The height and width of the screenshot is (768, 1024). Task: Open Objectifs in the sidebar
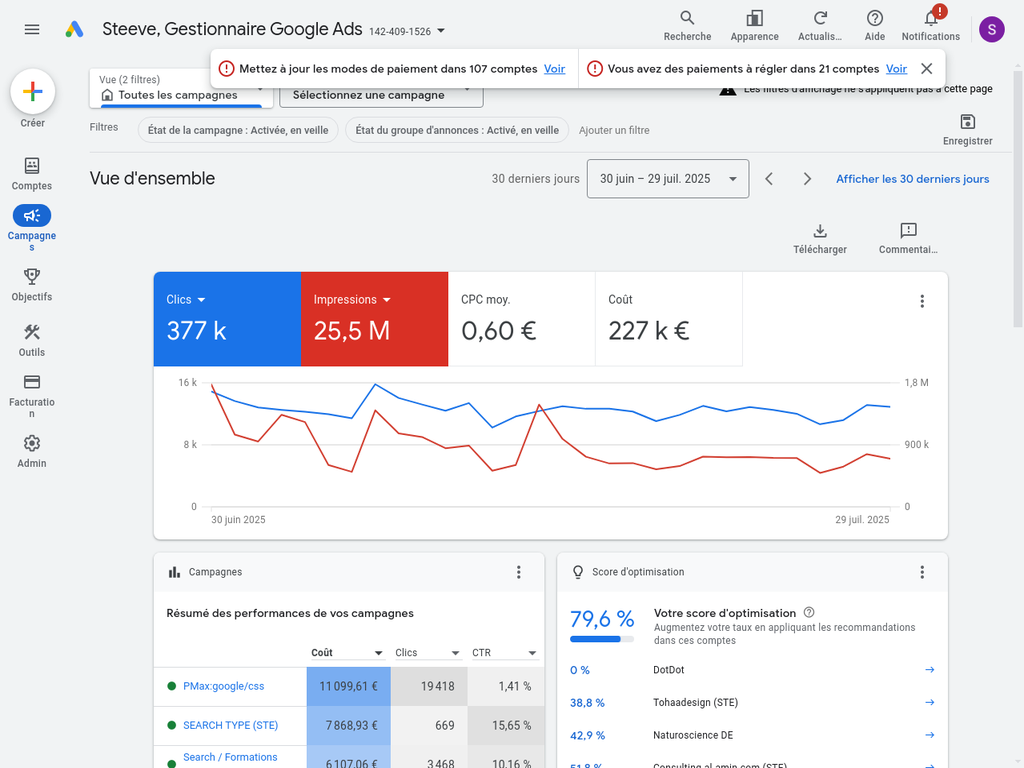click(31, 285)
